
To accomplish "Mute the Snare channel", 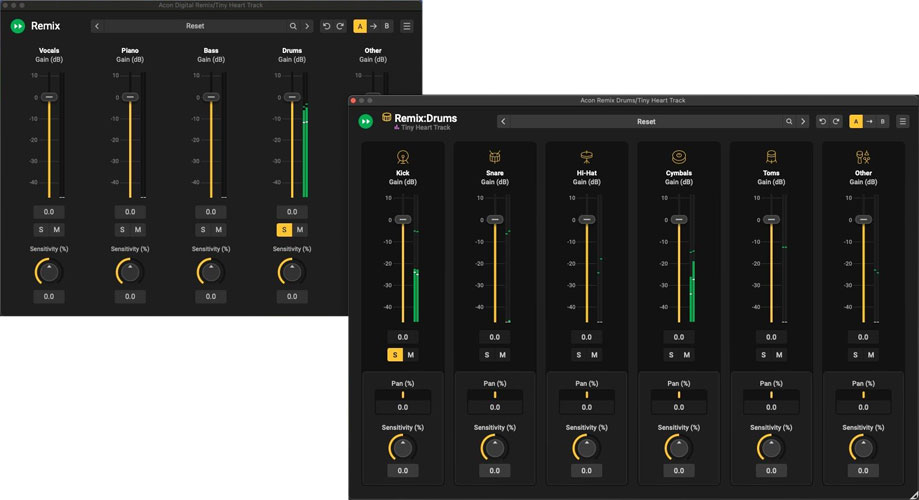I will (502, 355).
